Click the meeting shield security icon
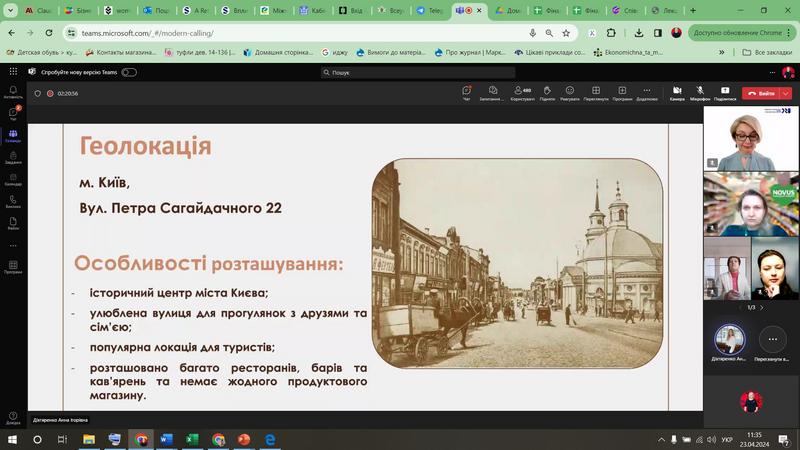The image size is (800, 450). pyautogui.click(x=37, y=93)
